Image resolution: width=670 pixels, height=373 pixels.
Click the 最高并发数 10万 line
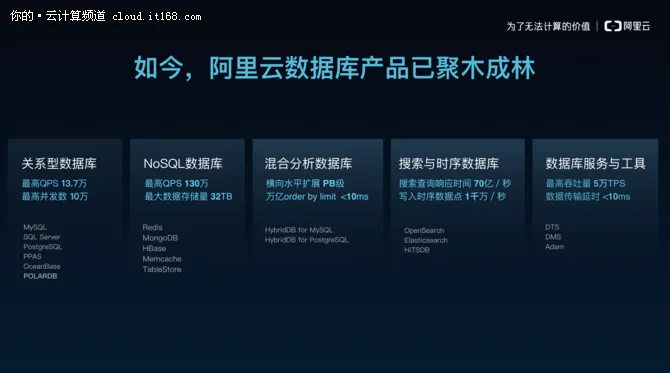point(55,197)
